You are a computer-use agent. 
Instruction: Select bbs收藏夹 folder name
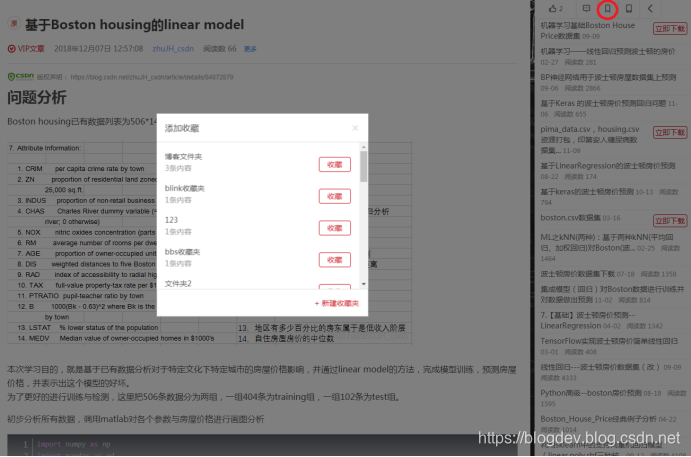click(182, 252)
